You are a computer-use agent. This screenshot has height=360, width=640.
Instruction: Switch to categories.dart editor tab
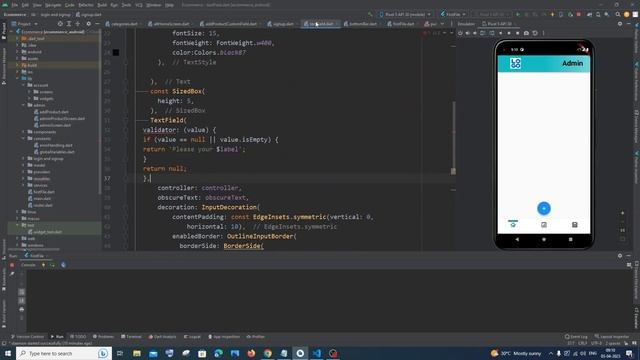click(x=122, y=24)
